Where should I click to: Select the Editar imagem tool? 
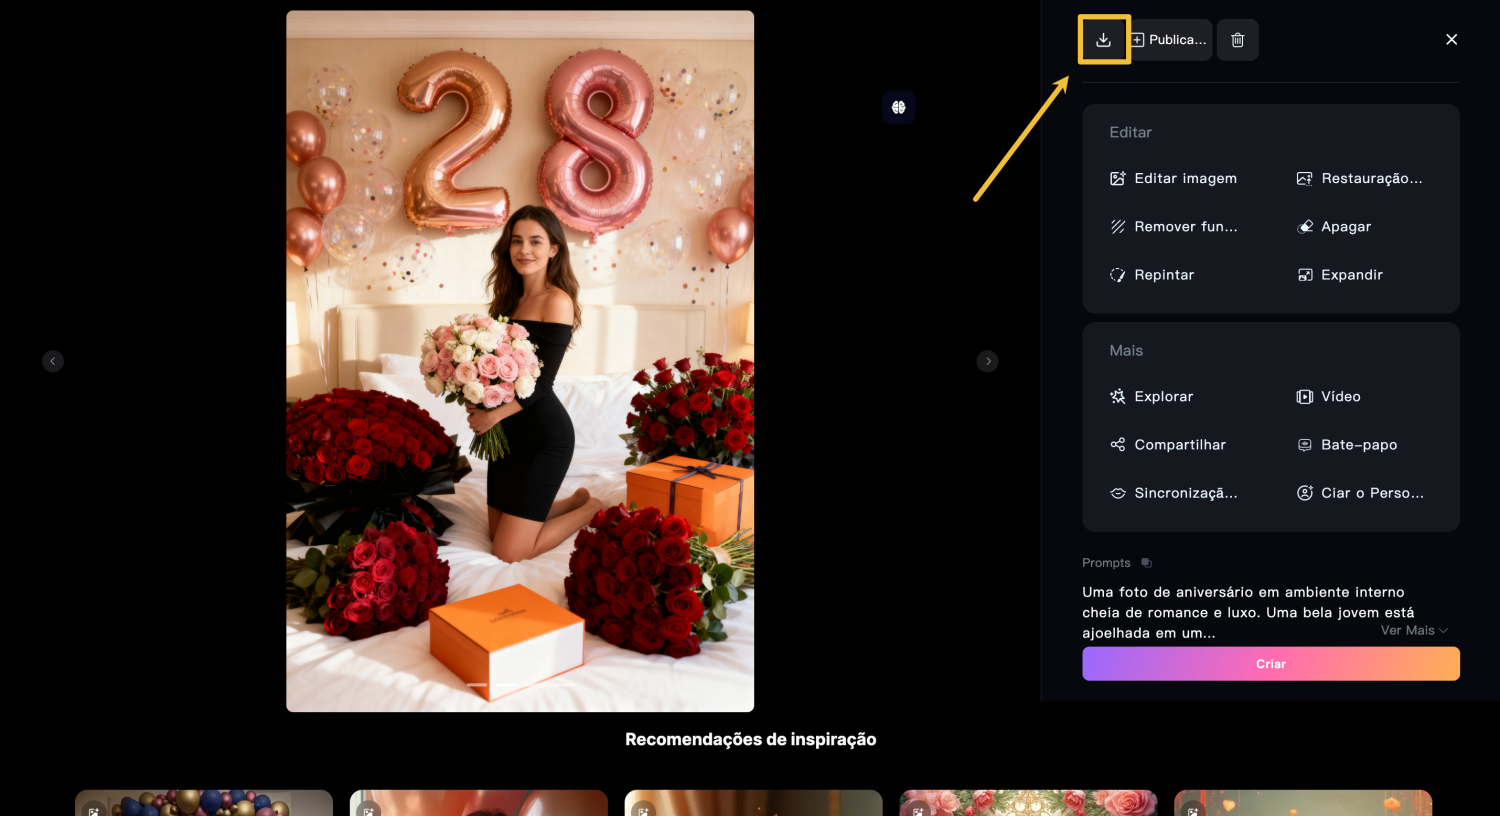[x=1185, y=178]
